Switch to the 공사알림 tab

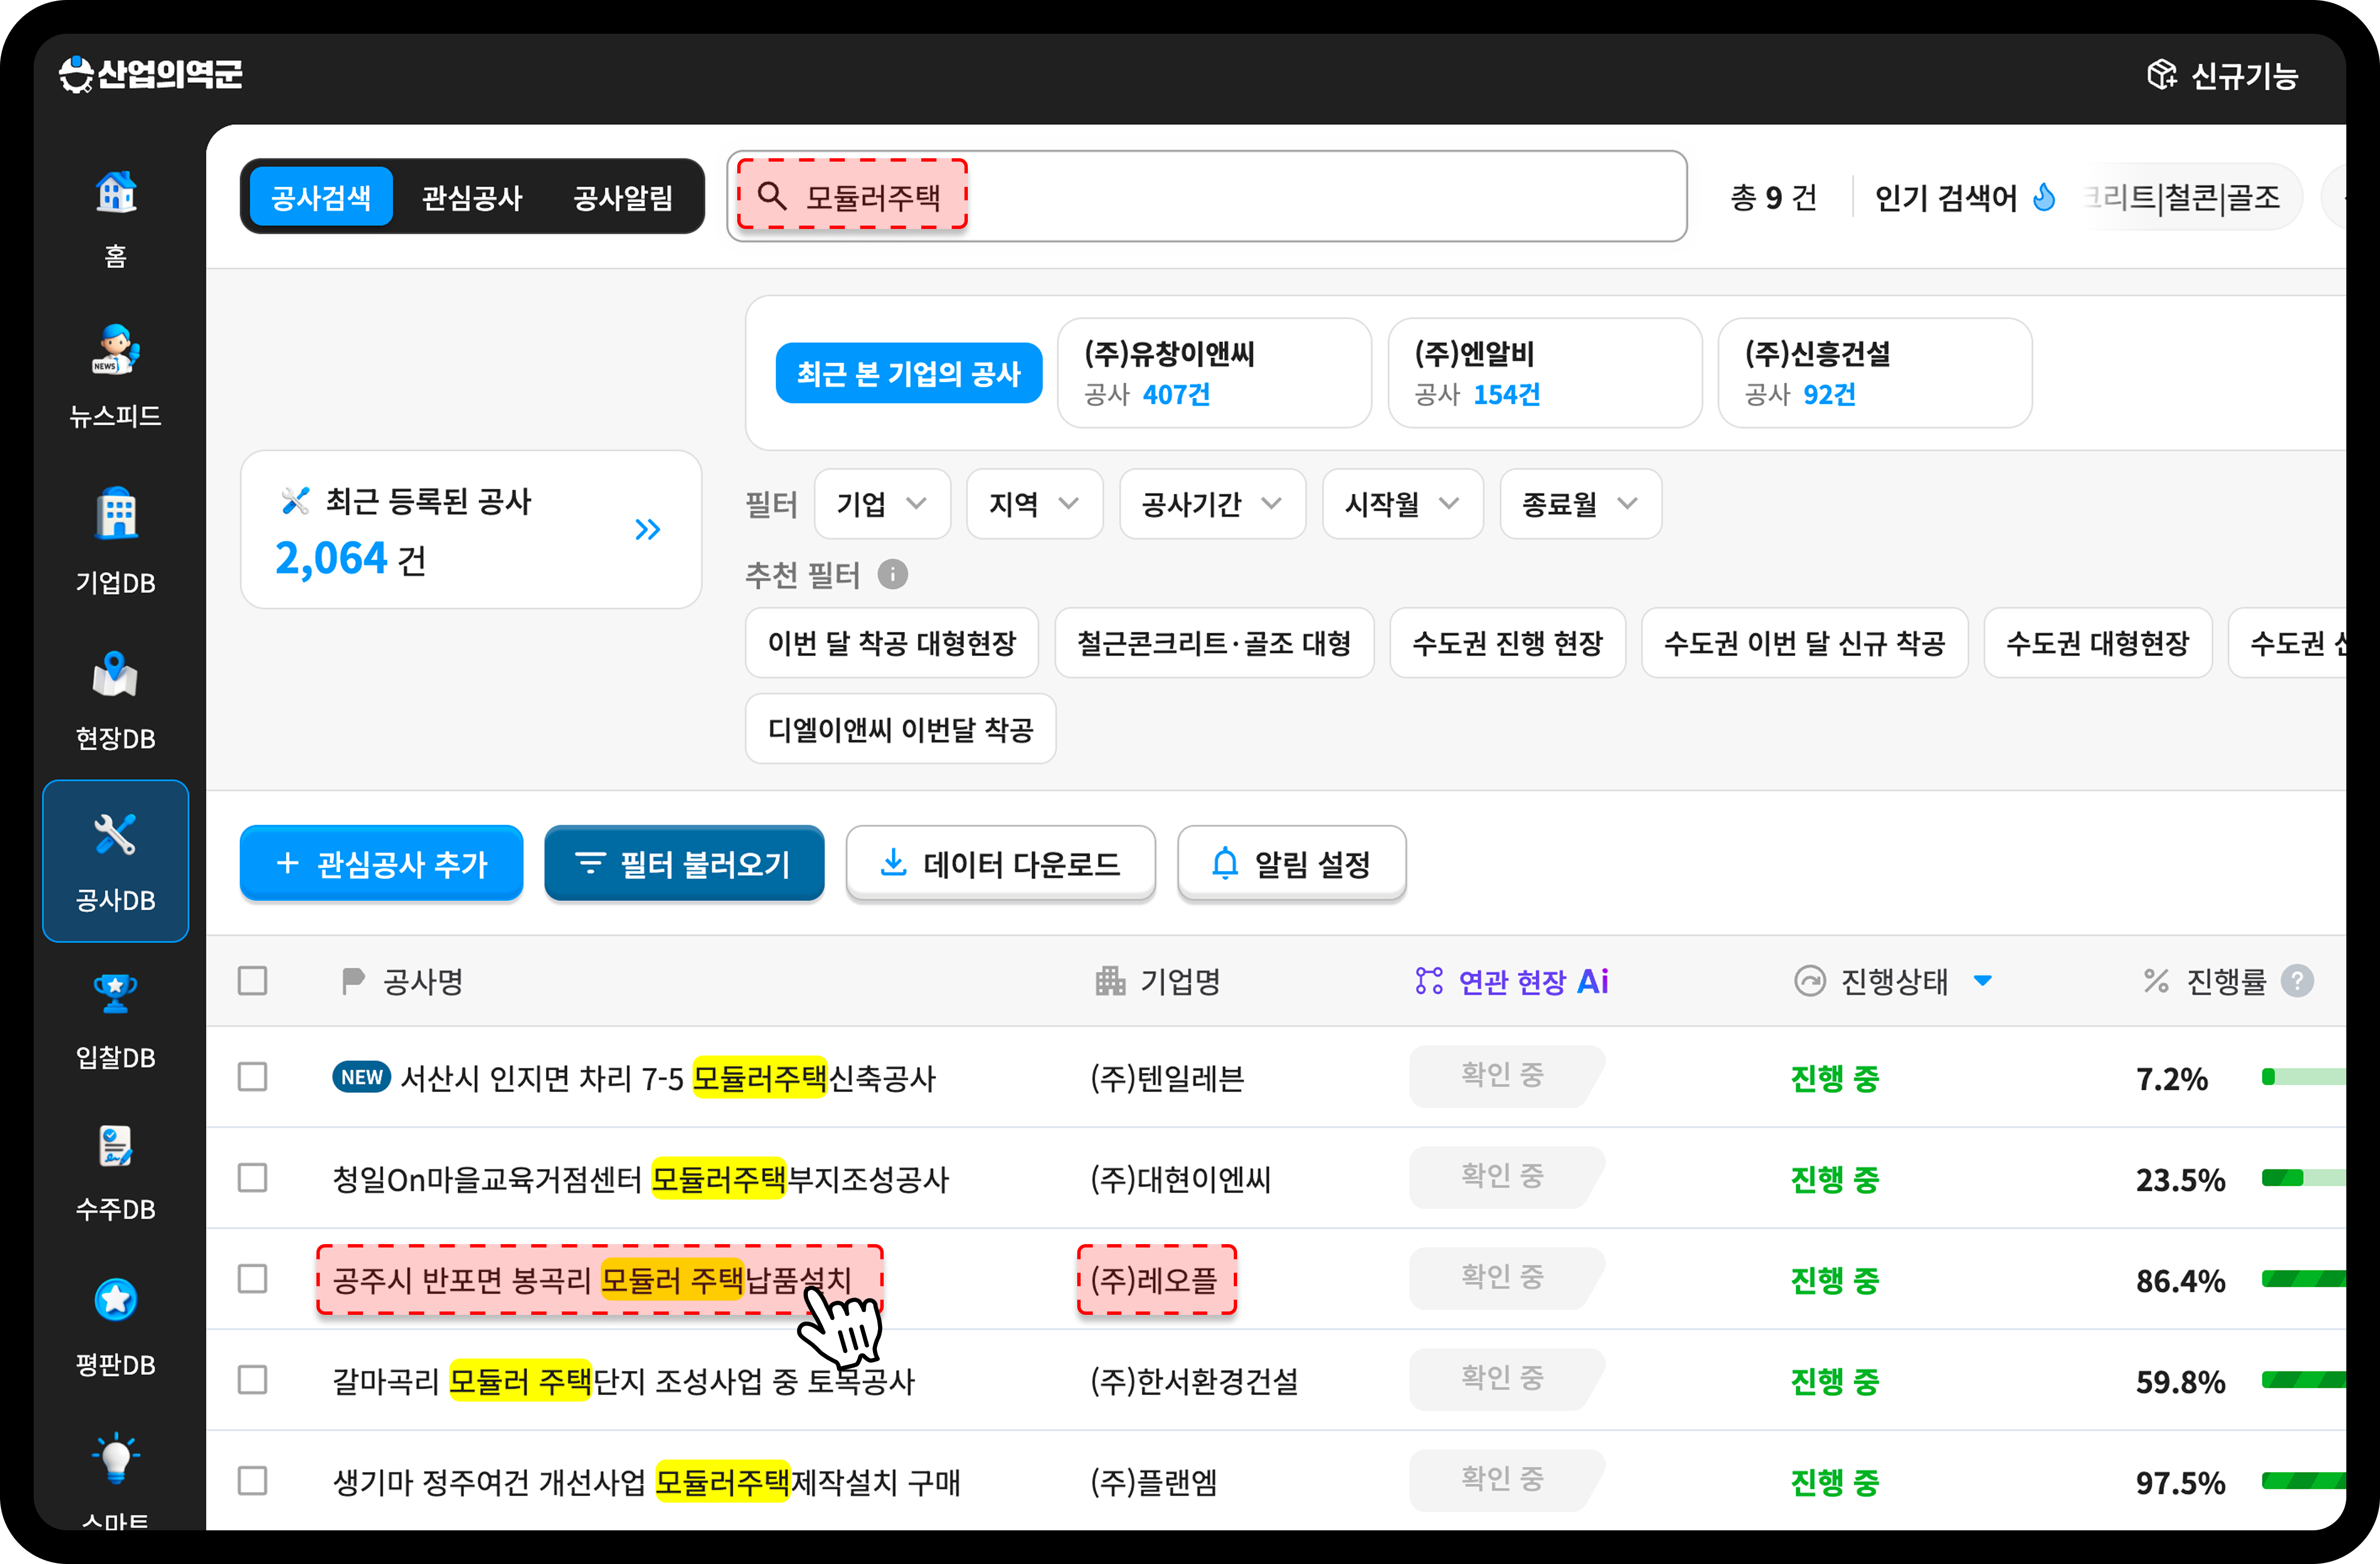(x=623, y=197)
